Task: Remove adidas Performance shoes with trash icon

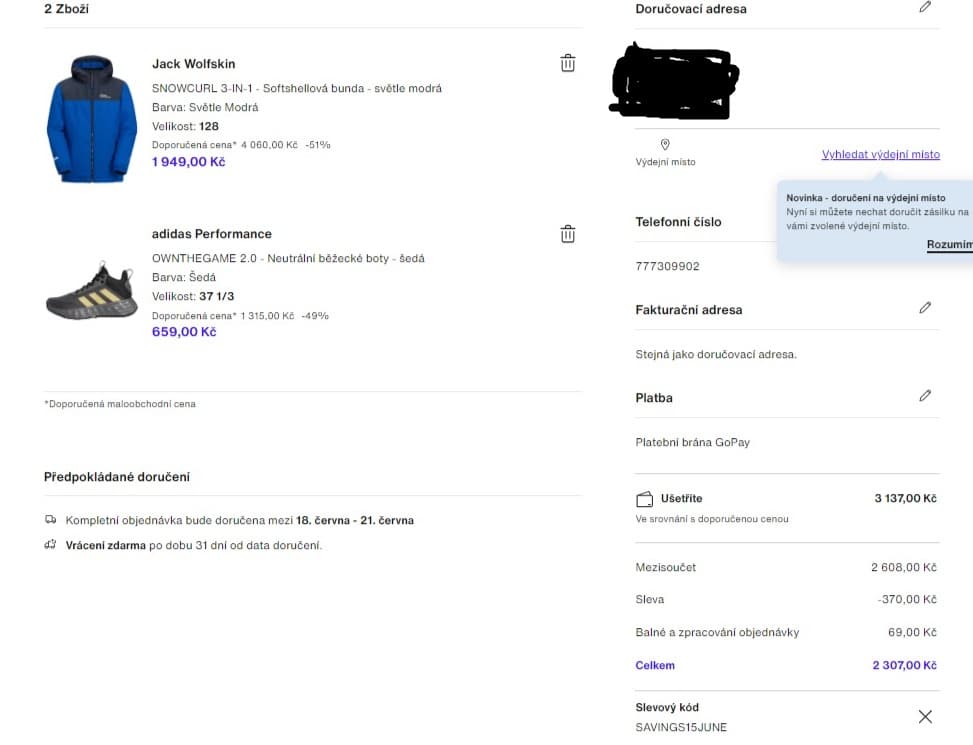Action: point(567,234)
